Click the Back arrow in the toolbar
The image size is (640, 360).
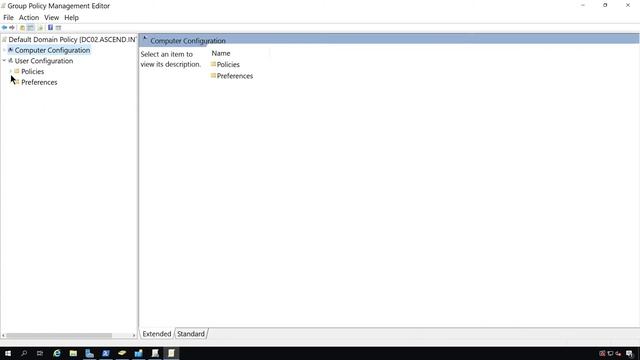pos(4,28)
